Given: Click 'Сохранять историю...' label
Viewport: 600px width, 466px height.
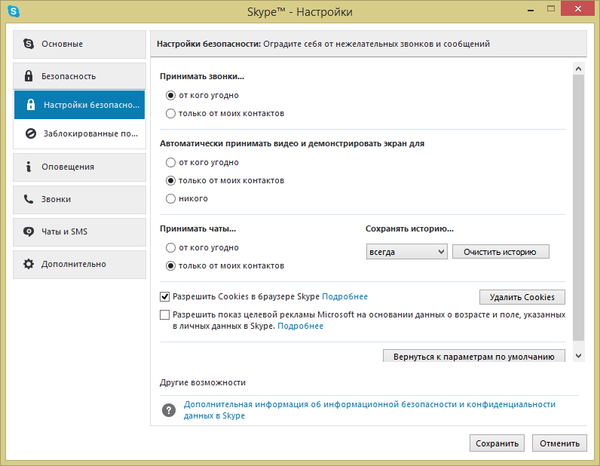Looking at the screenshot, I should click(409, 229).
